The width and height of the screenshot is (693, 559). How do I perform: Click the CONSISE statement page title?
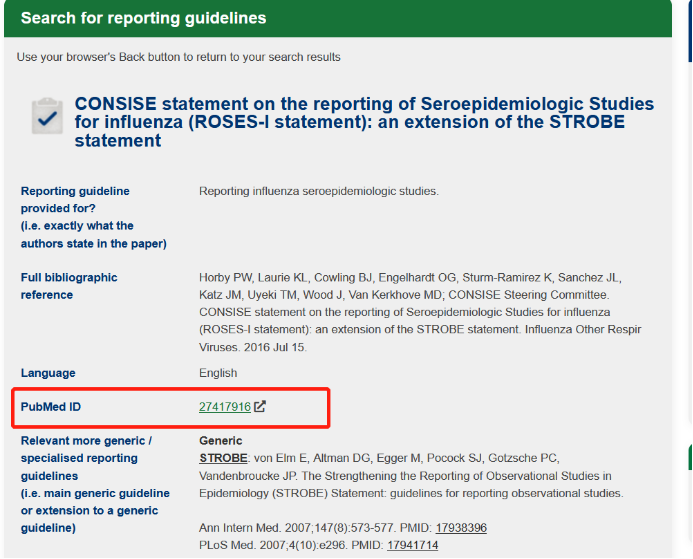pyautogui.click(x=364, y=122)
